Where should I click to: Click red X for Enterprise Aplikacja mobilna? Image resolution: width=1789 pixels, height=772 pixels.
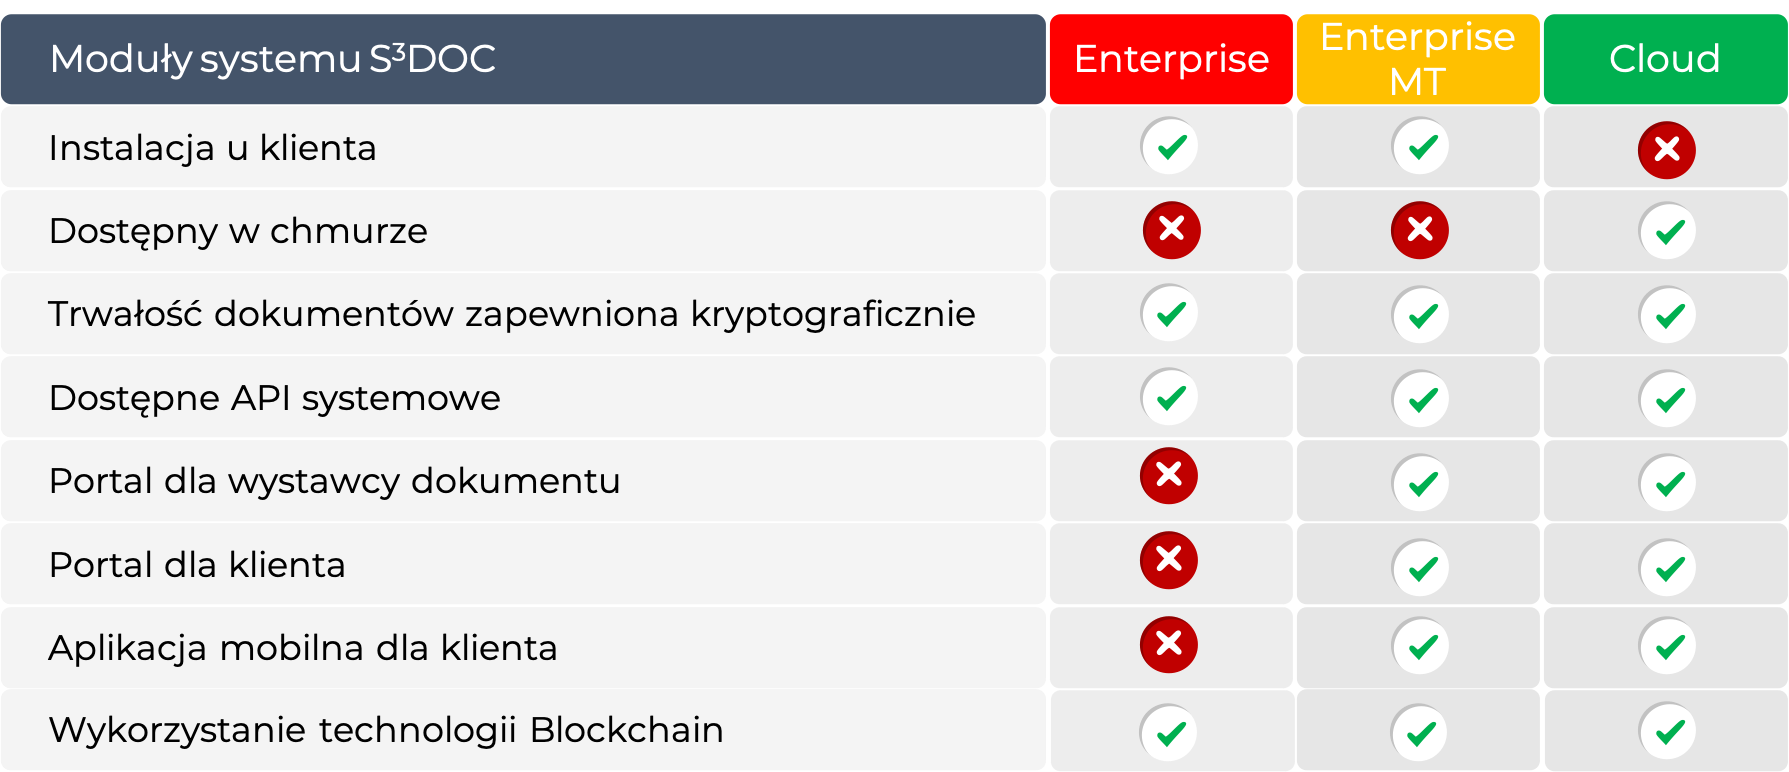pyautogui.click(x=1168, y=644)
